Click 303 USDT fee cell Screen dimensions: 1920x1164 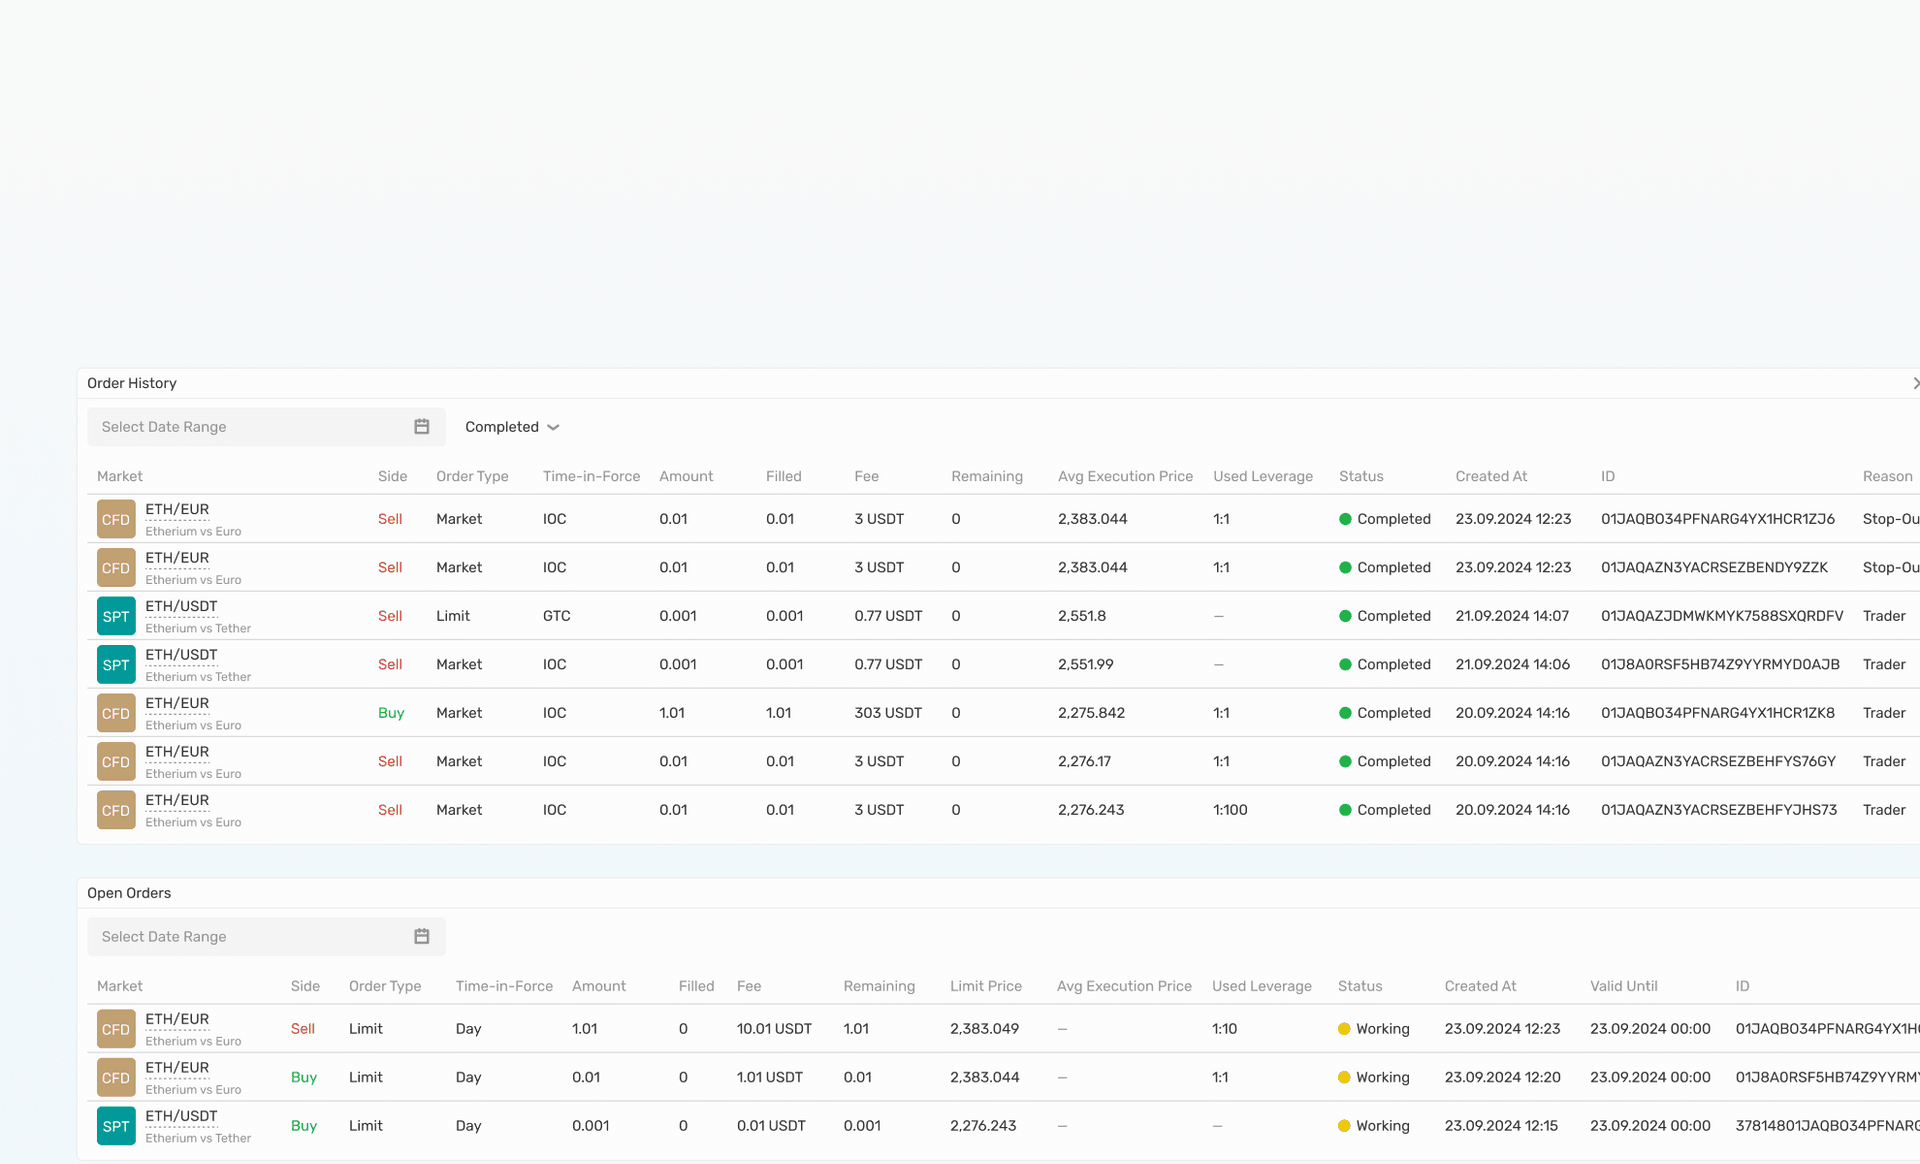[888, 713]
